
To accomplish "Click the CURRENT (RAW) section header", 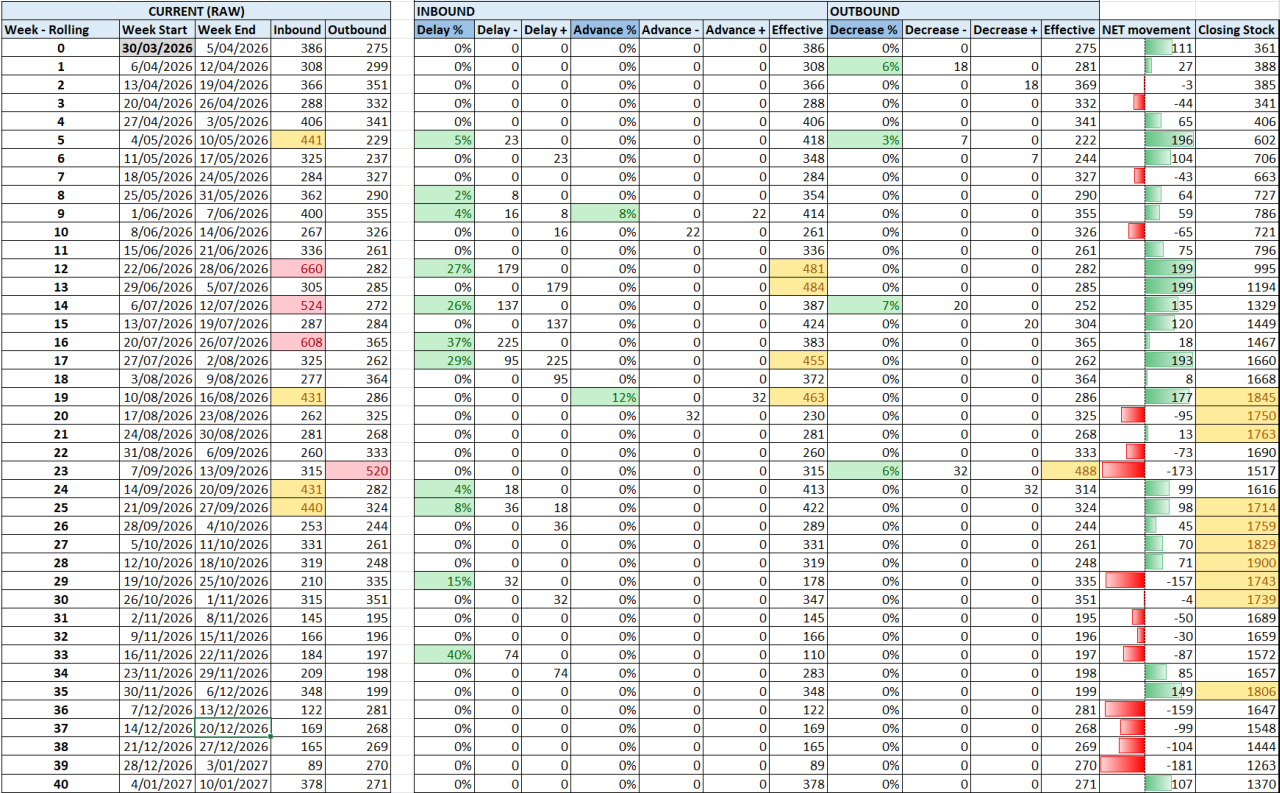I will (x=196, y=11).
